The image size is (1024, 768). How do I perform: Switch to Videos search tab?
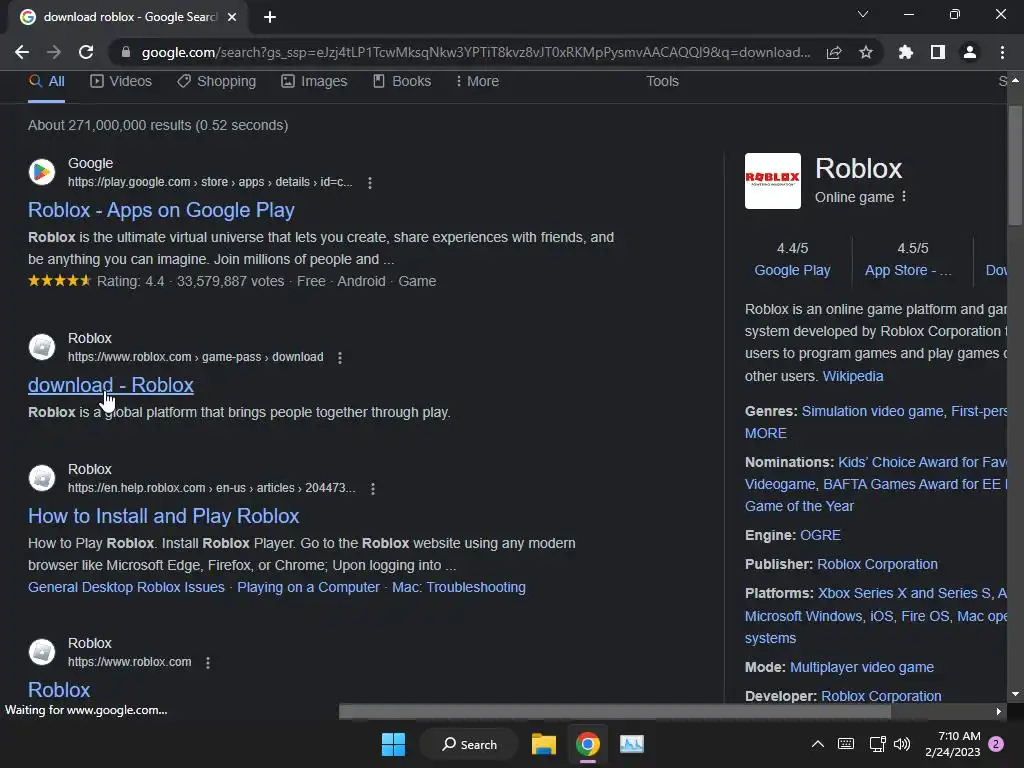point(121,82)
